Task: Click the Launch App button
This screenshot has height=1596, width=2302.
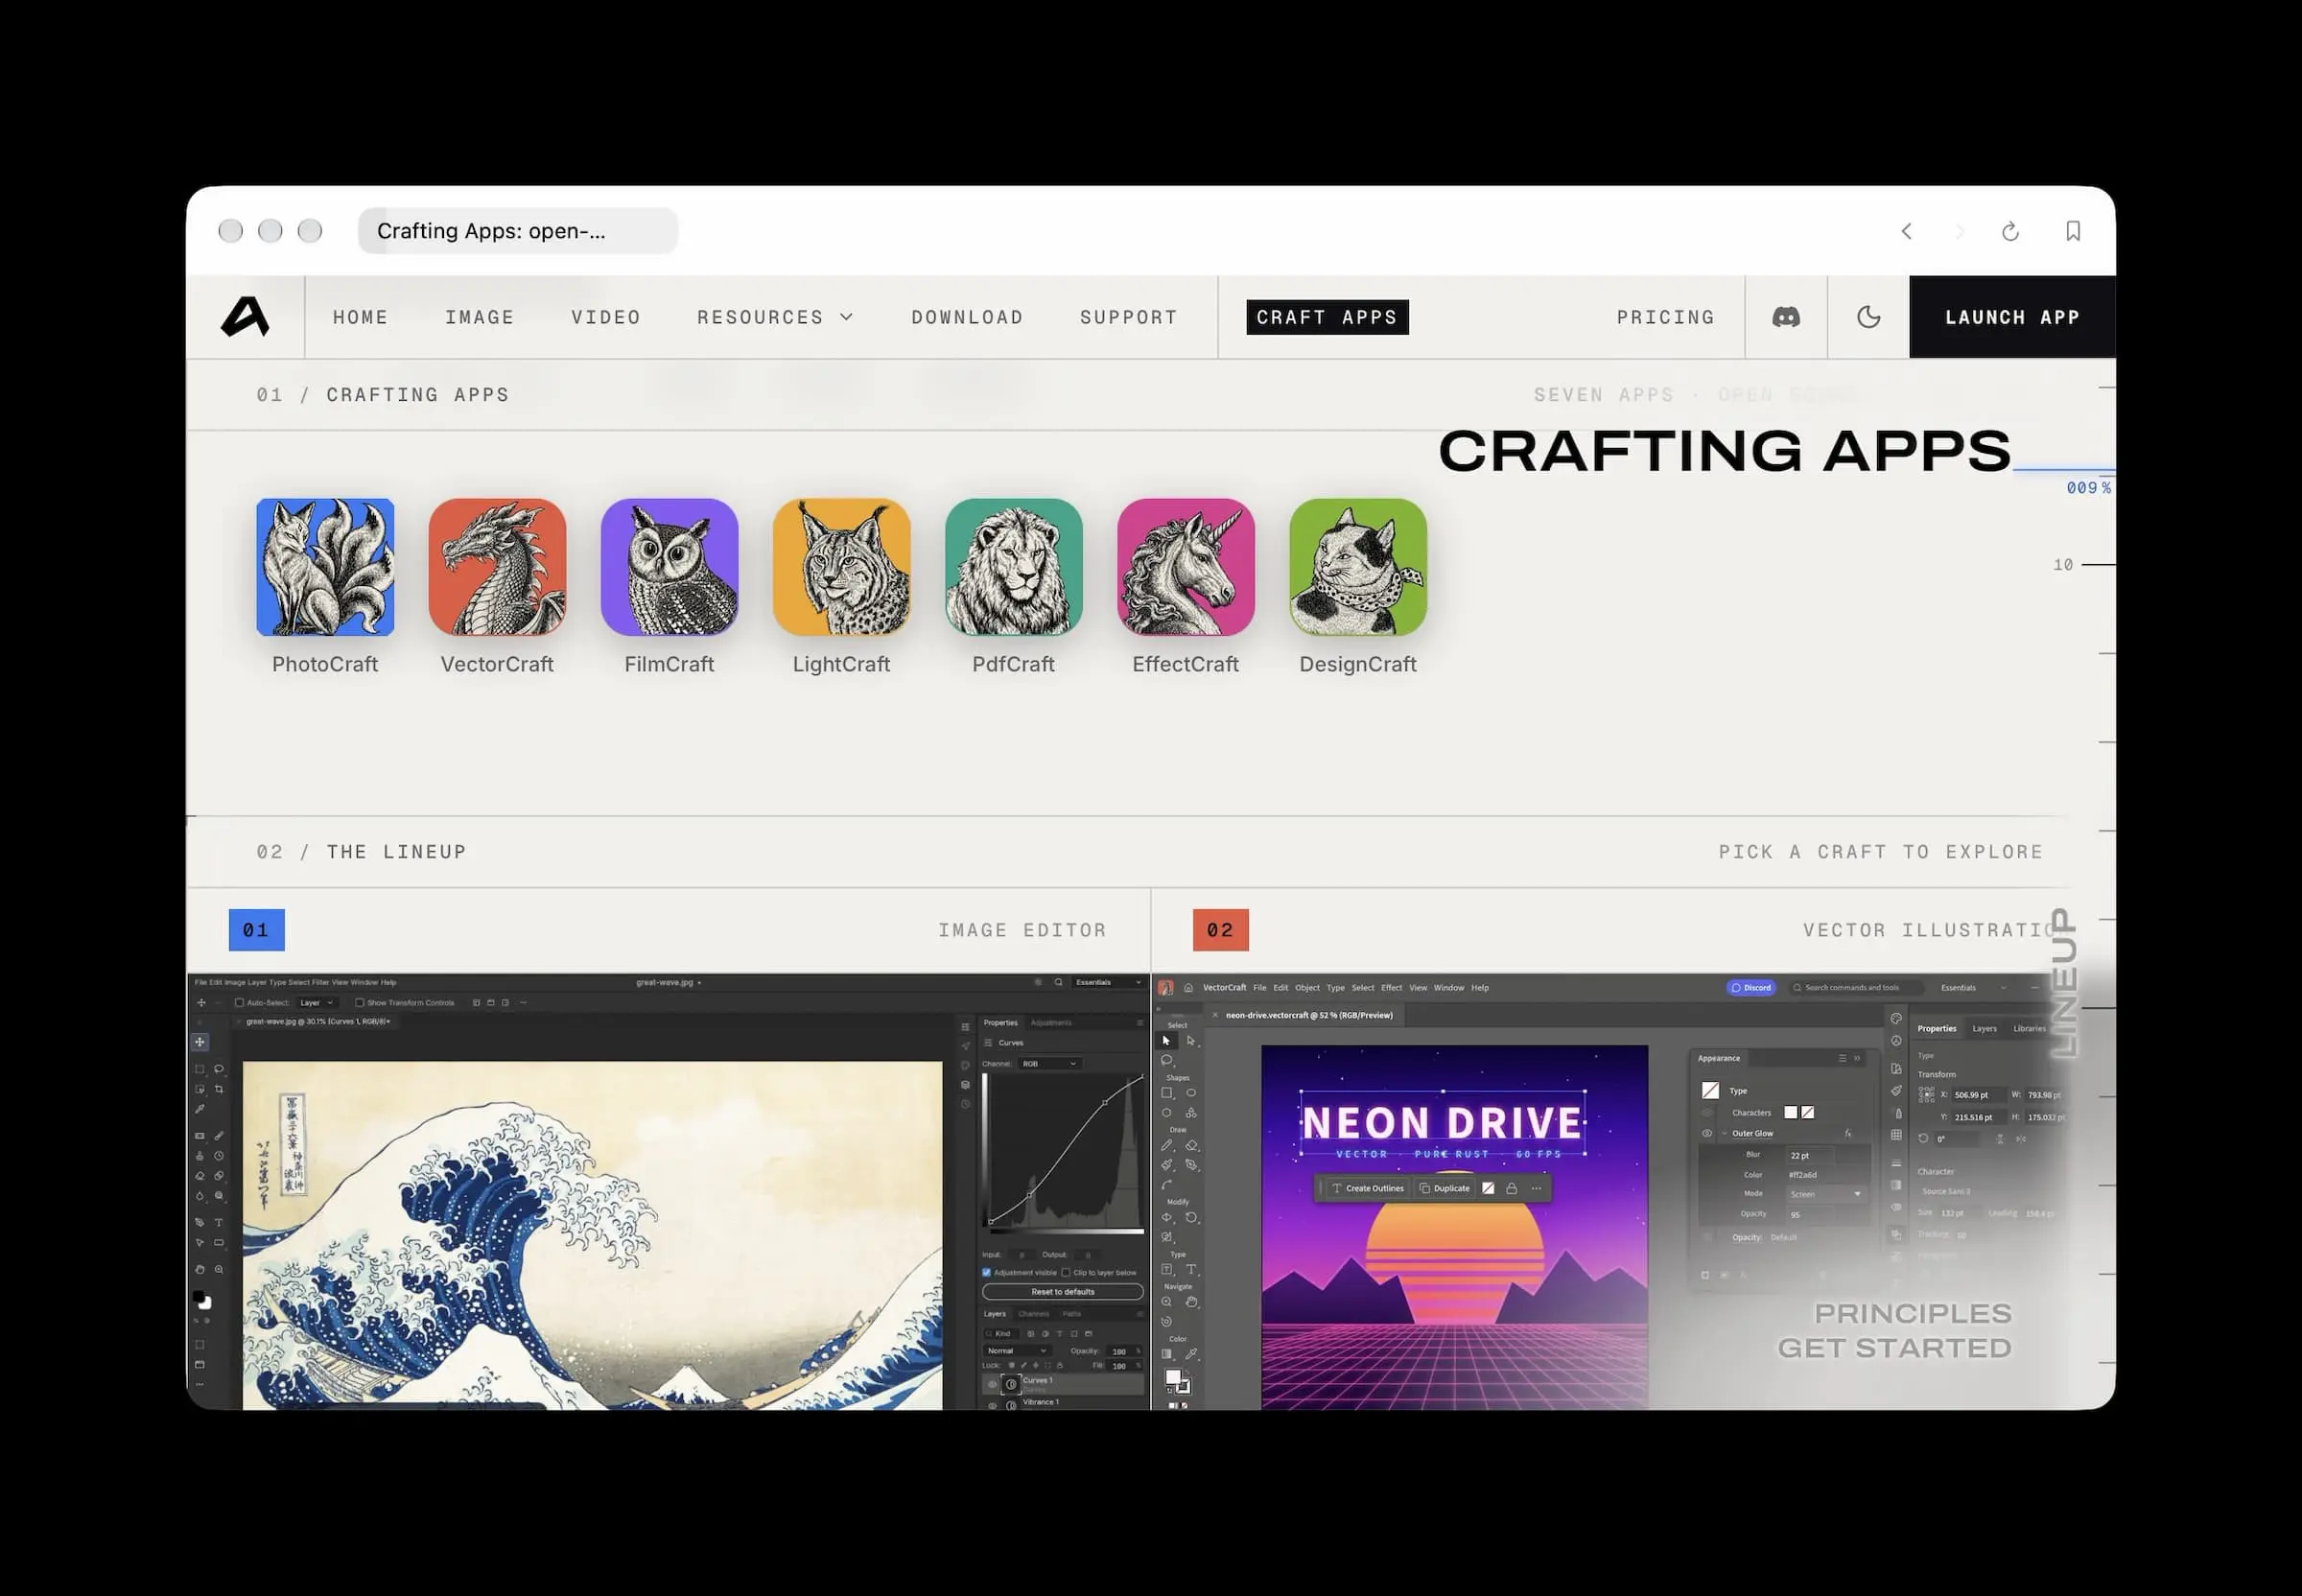Action: [x=2012, y=317]
